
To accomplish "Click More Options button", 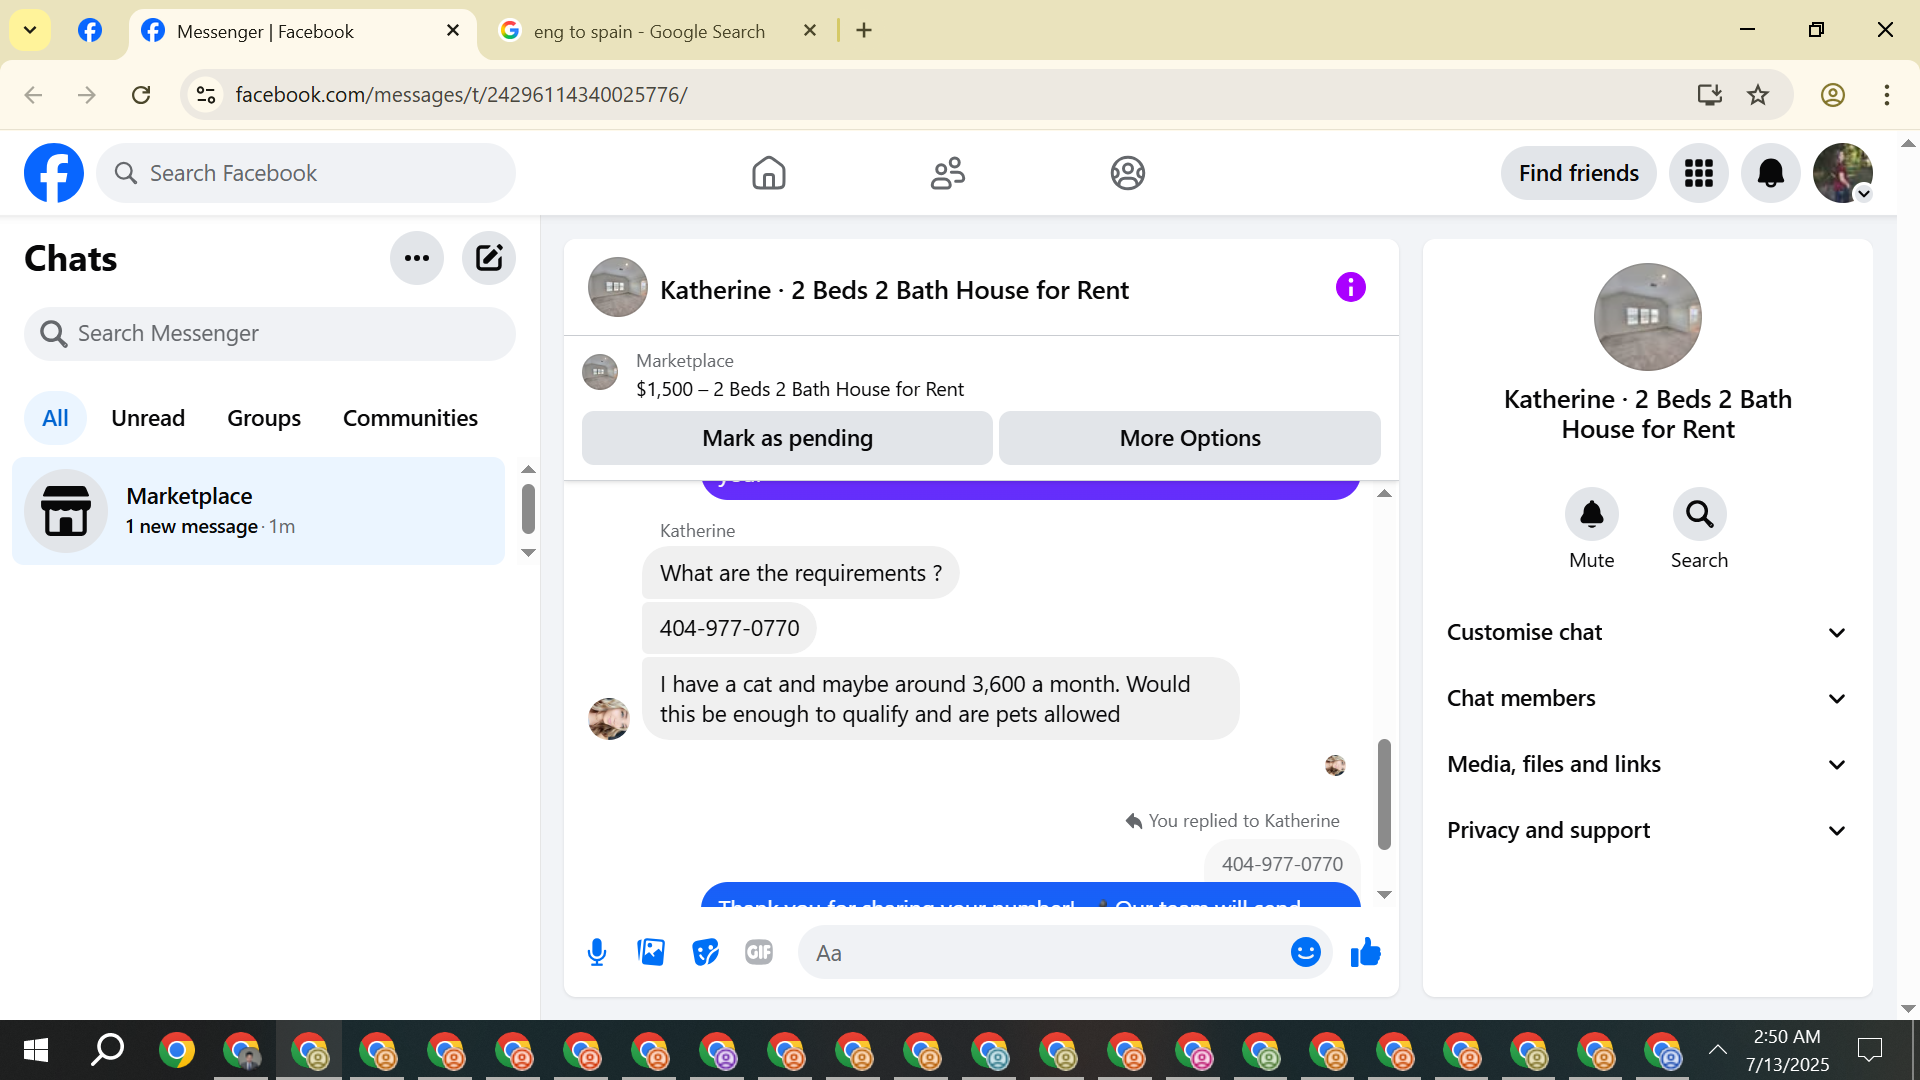I will tap(1189, 438).
